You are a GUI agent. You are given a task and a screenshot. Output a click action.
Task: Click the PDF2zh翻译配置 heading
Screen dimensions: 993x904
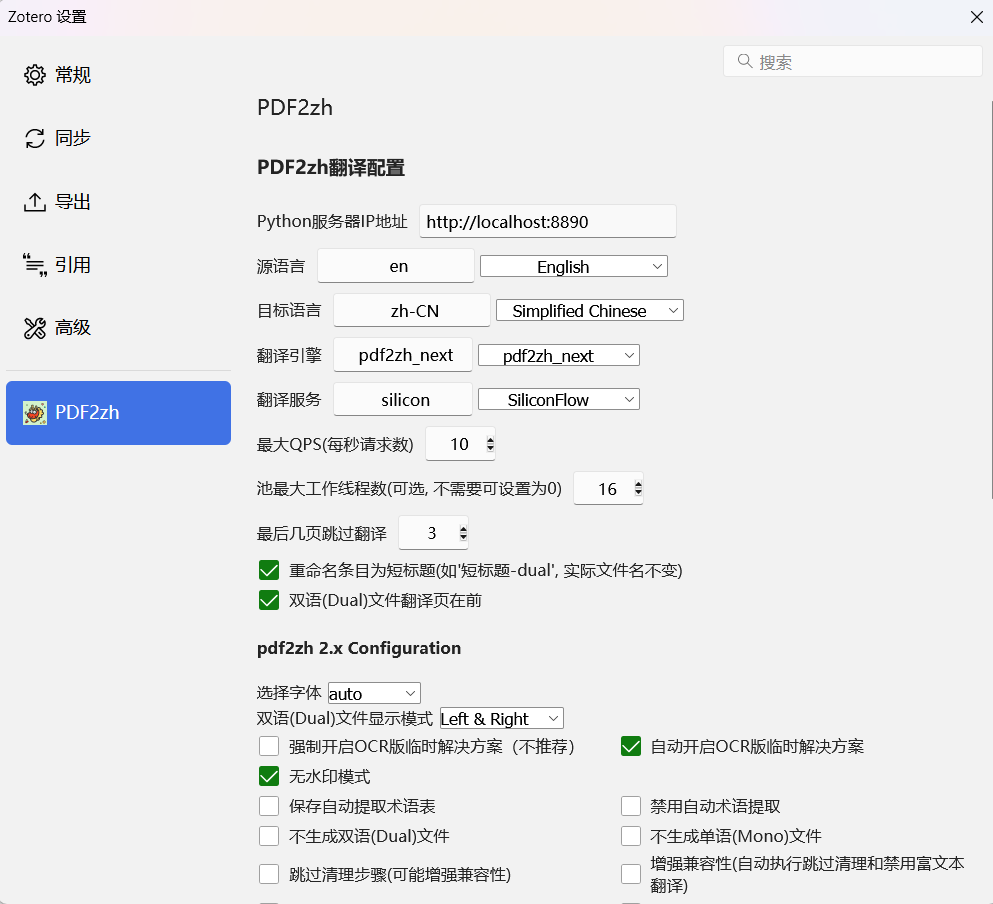pyautogui.click(x=331, y=168)
